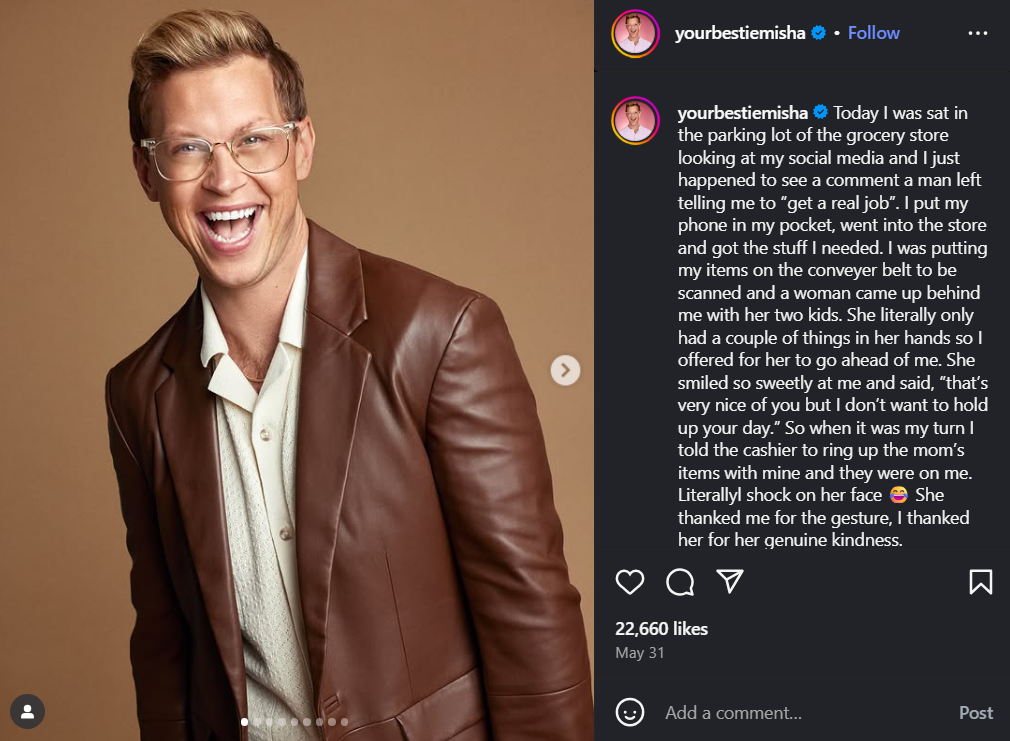View the 22,660 likes list
The height and width of the screenshot is (741, 1010).
(x=661, y=628)
